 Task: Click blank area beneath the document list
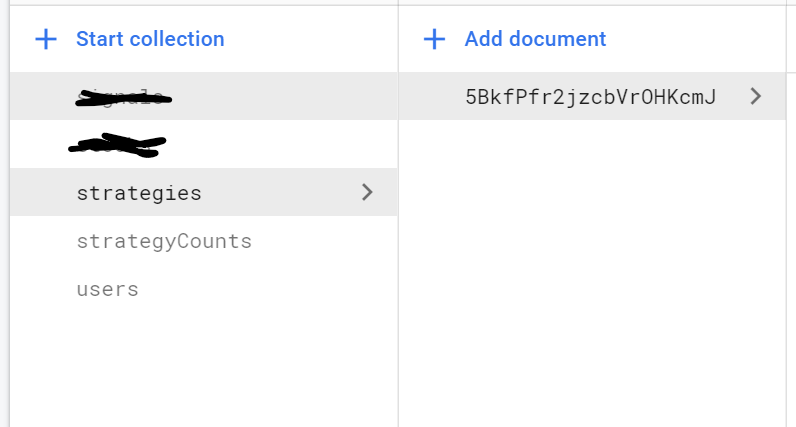click(592, 274)
